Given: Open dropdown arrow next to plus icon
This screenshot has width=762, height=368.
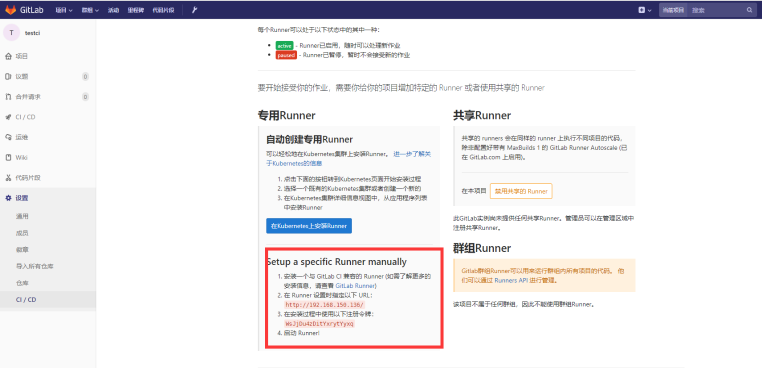Looking at the screenshot, I should pyautogui.click(x=650, y=10).
